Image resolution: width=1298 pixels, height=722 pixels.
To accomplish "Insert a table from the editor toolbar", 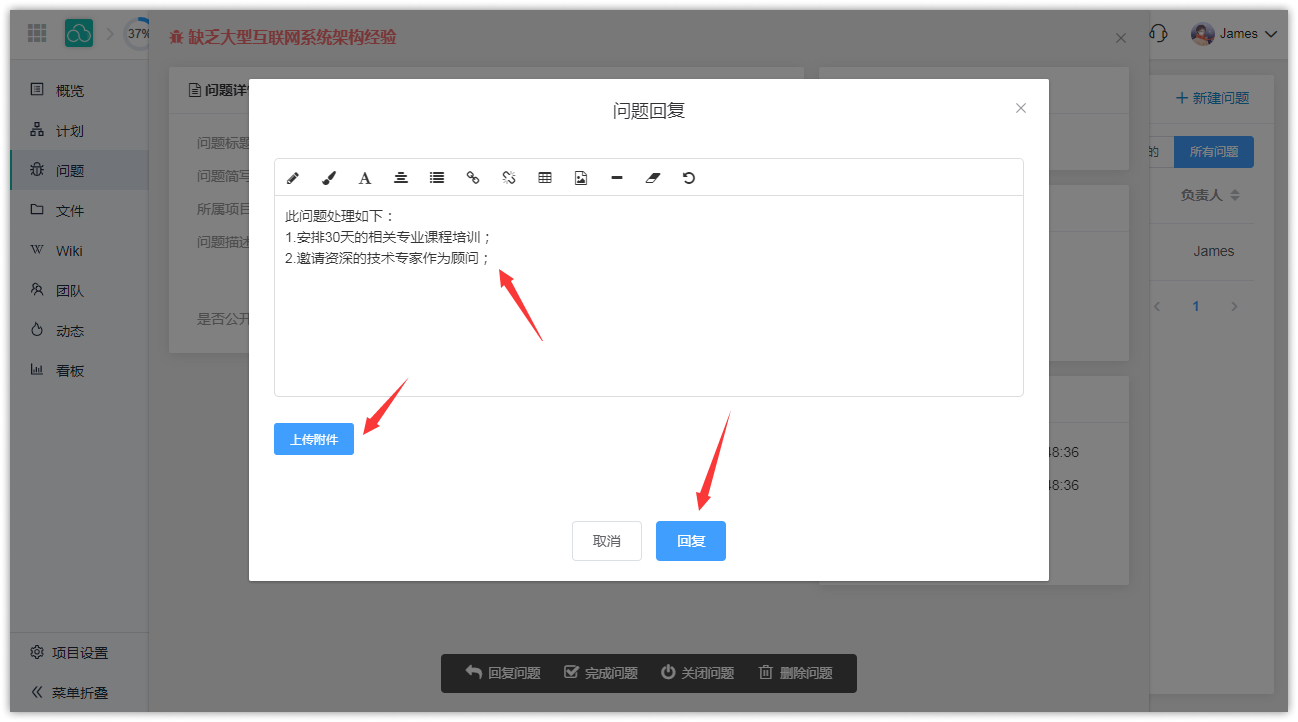I will pos(545,178).
